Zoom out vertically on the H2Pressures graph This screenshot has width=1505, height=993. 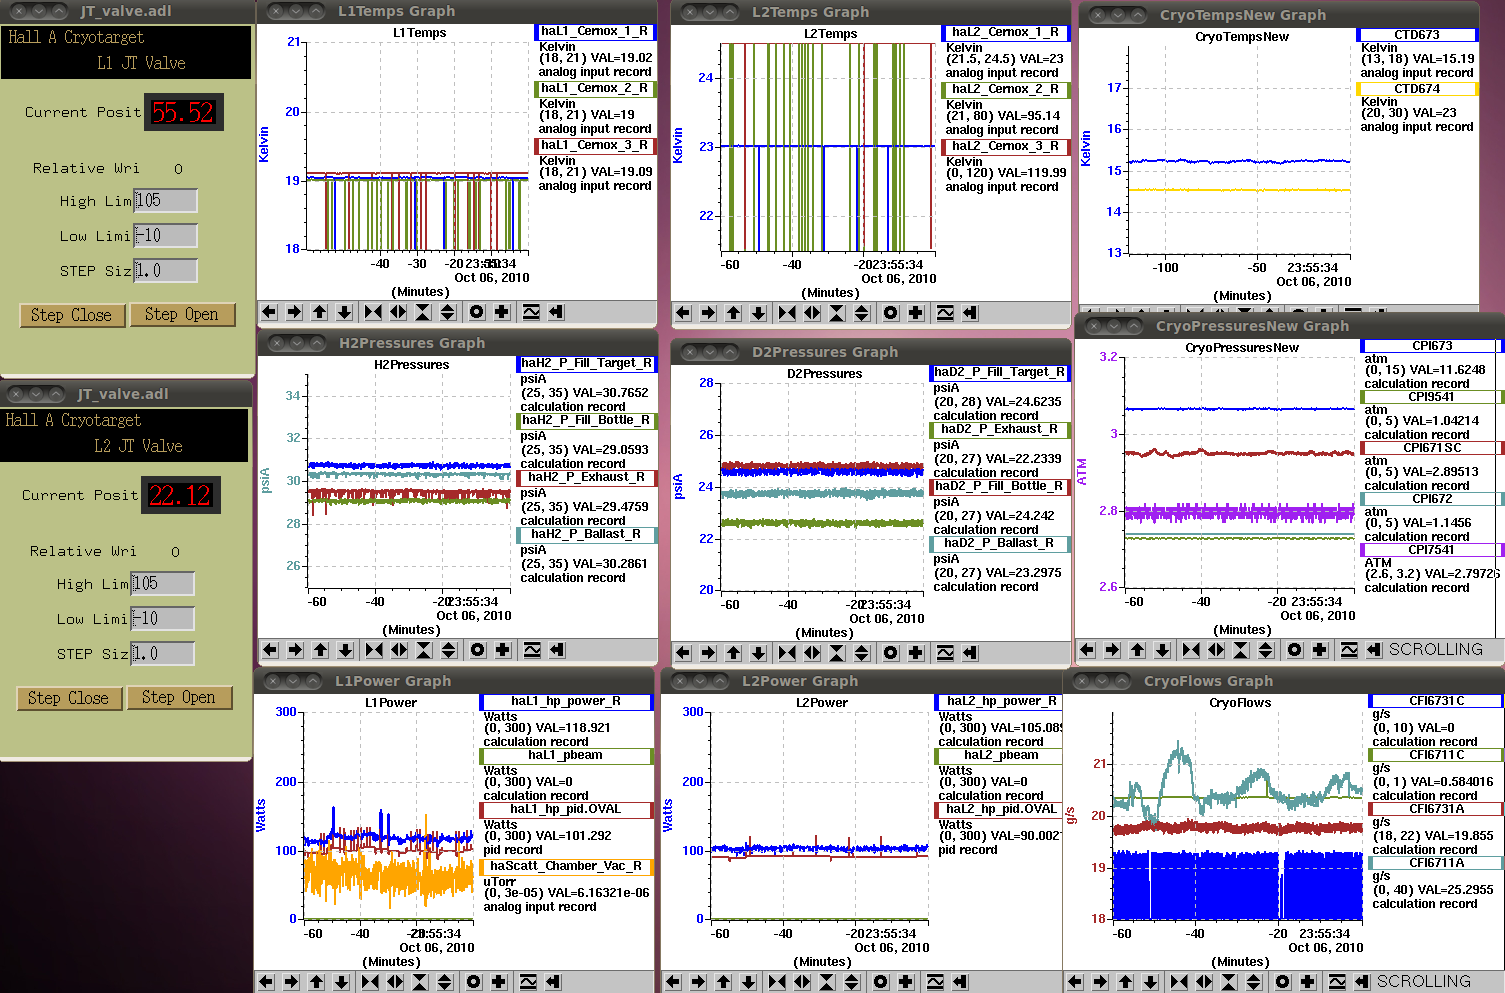pos(449,650)
